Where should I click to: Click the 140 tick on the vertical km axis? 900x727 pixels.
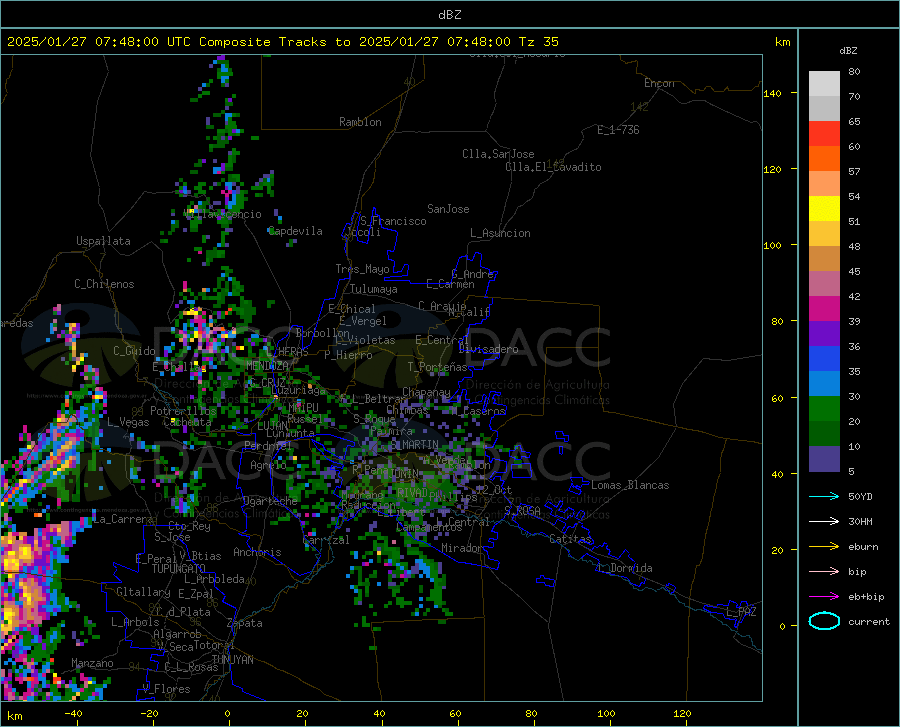(x=772, y=93)
